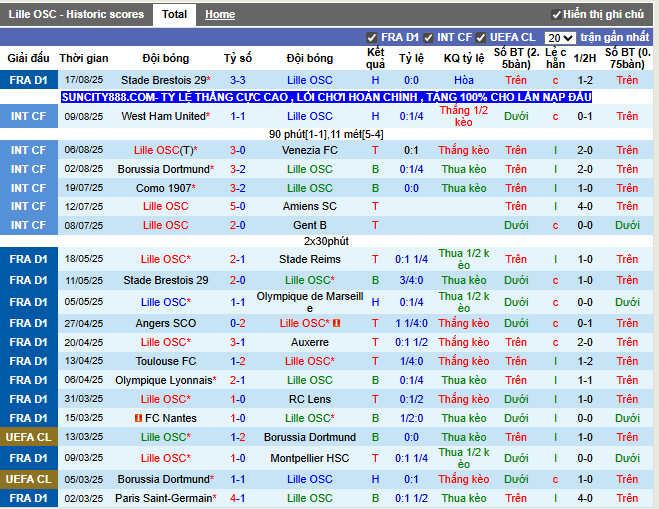Open Stade Brestois 29 team on 17/08/25 row
659x509 pixels.
coord(163,80)
